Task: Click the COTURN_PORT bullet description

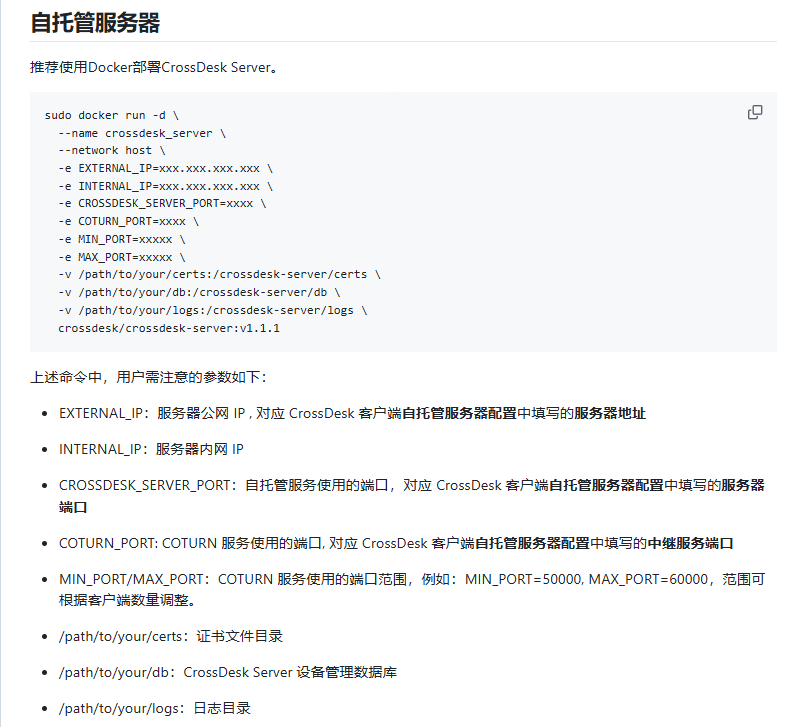Action: coord(396,544)
